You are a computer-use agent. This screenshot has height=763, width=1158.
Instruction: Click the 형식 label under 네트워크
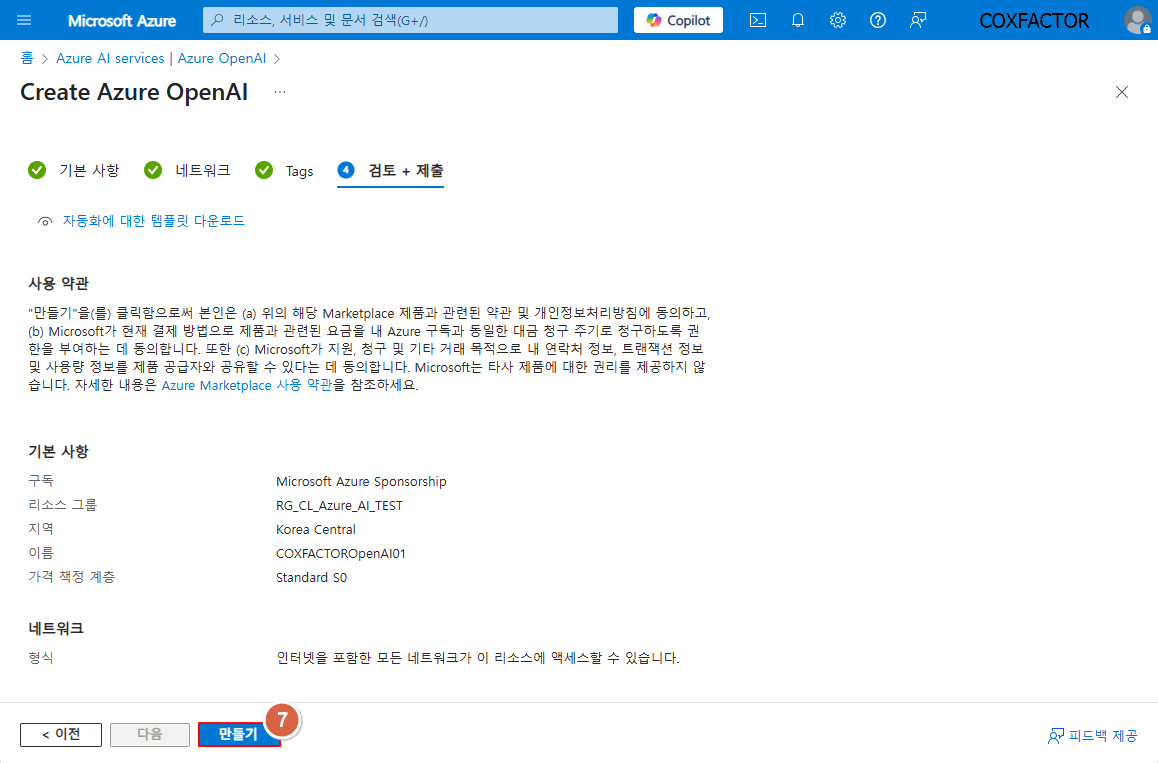[x=41, y=657]
